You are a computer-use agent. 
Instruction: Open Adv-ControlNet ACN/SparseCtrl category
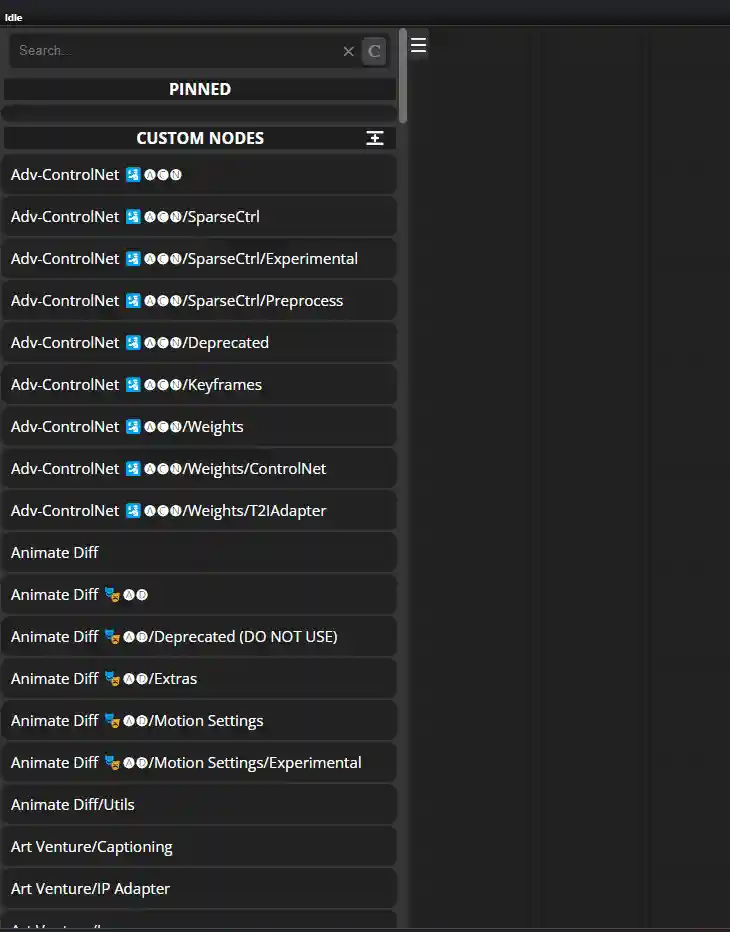(199, 217)
